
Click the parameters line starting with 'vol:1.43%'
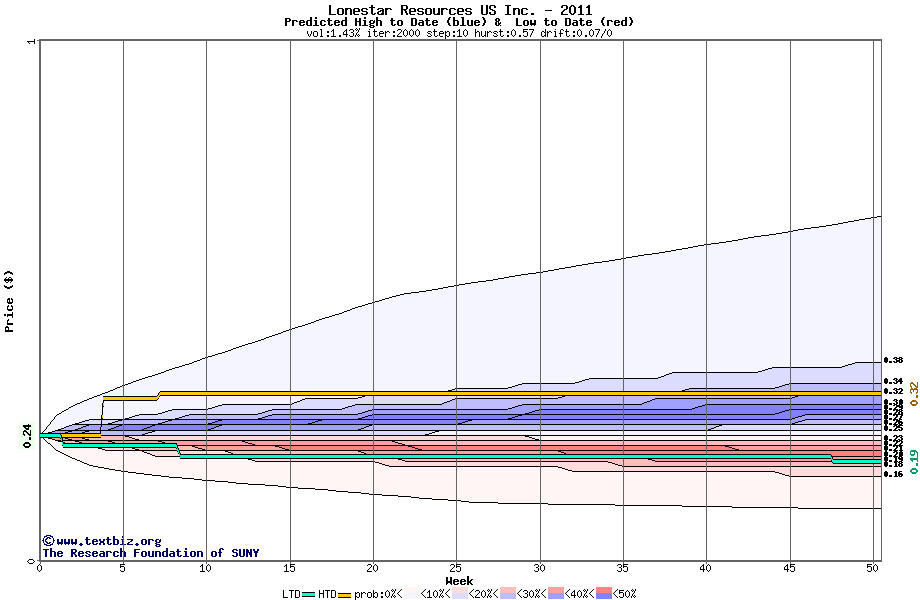pos(459,33)
